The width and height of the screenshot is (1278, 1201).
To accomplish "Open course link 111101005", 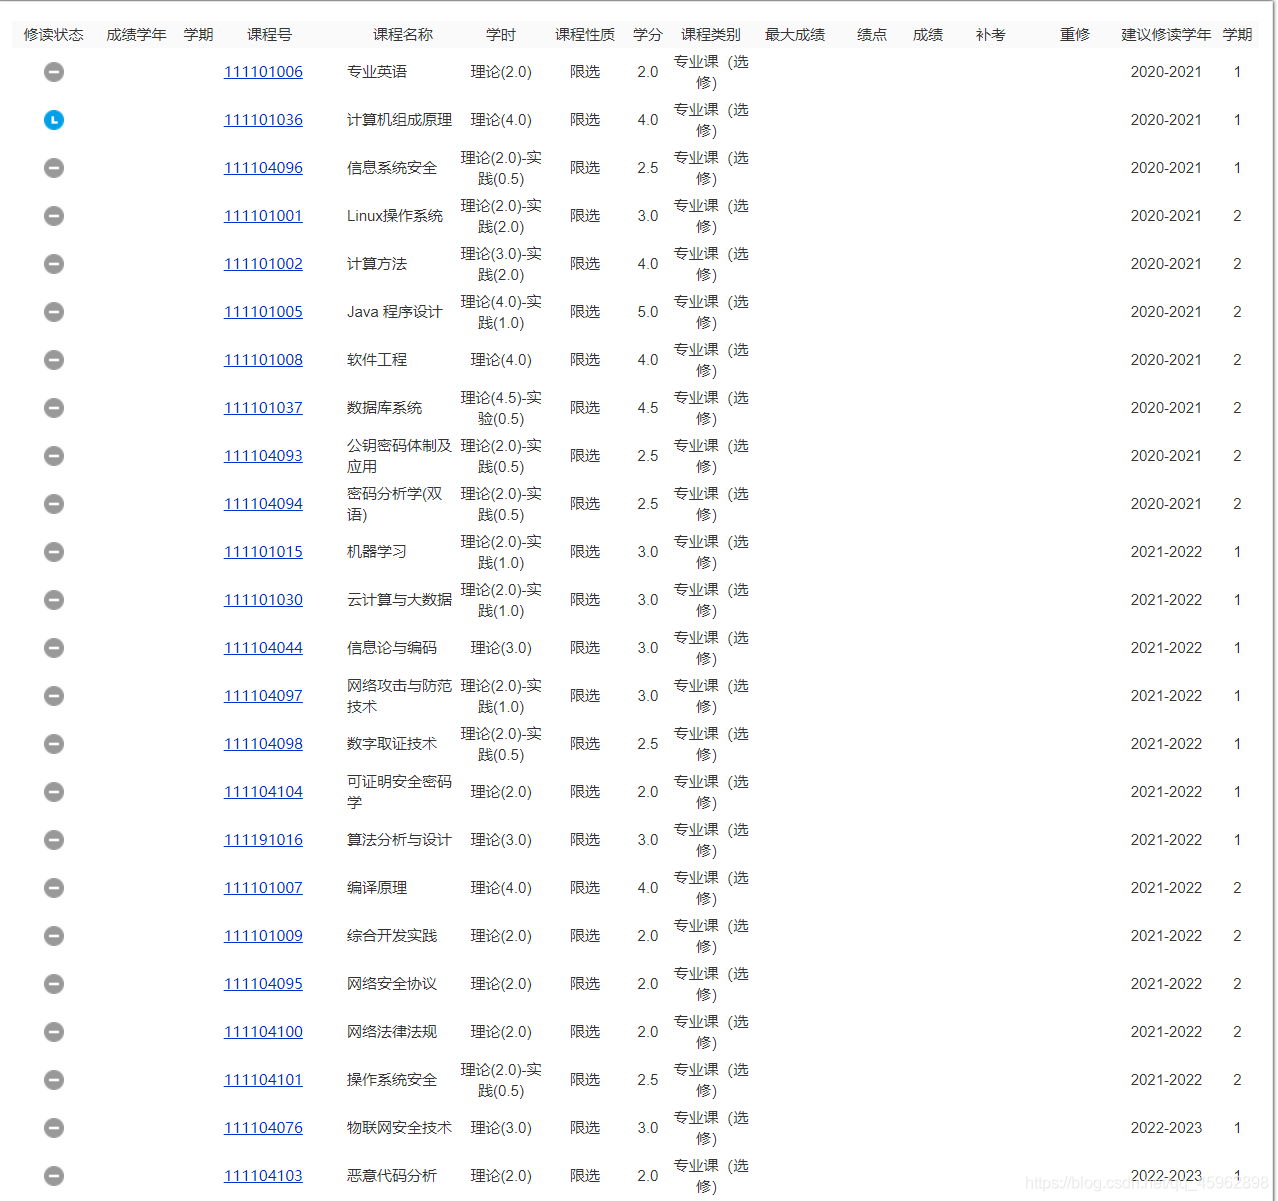I will coord(263,312).
